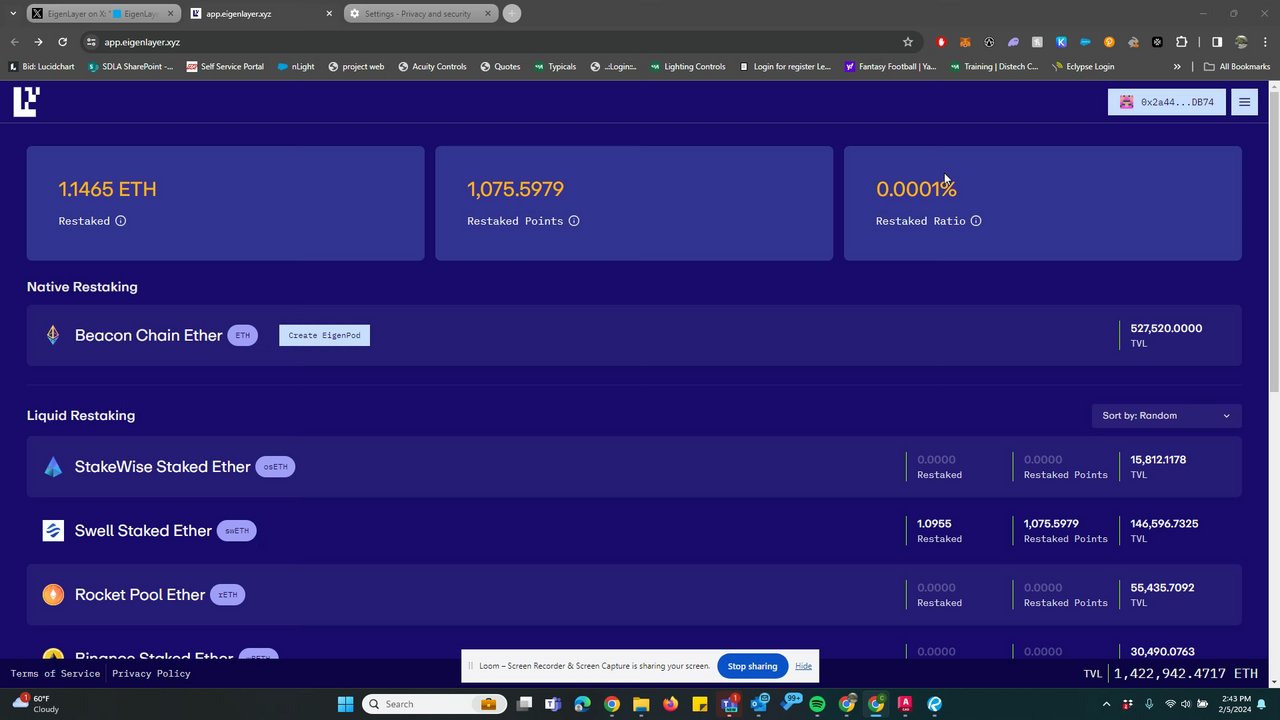Open the weather widget showing 60°F Cloudy
The image size is (1280, 720).
click(x=36, y=704)
